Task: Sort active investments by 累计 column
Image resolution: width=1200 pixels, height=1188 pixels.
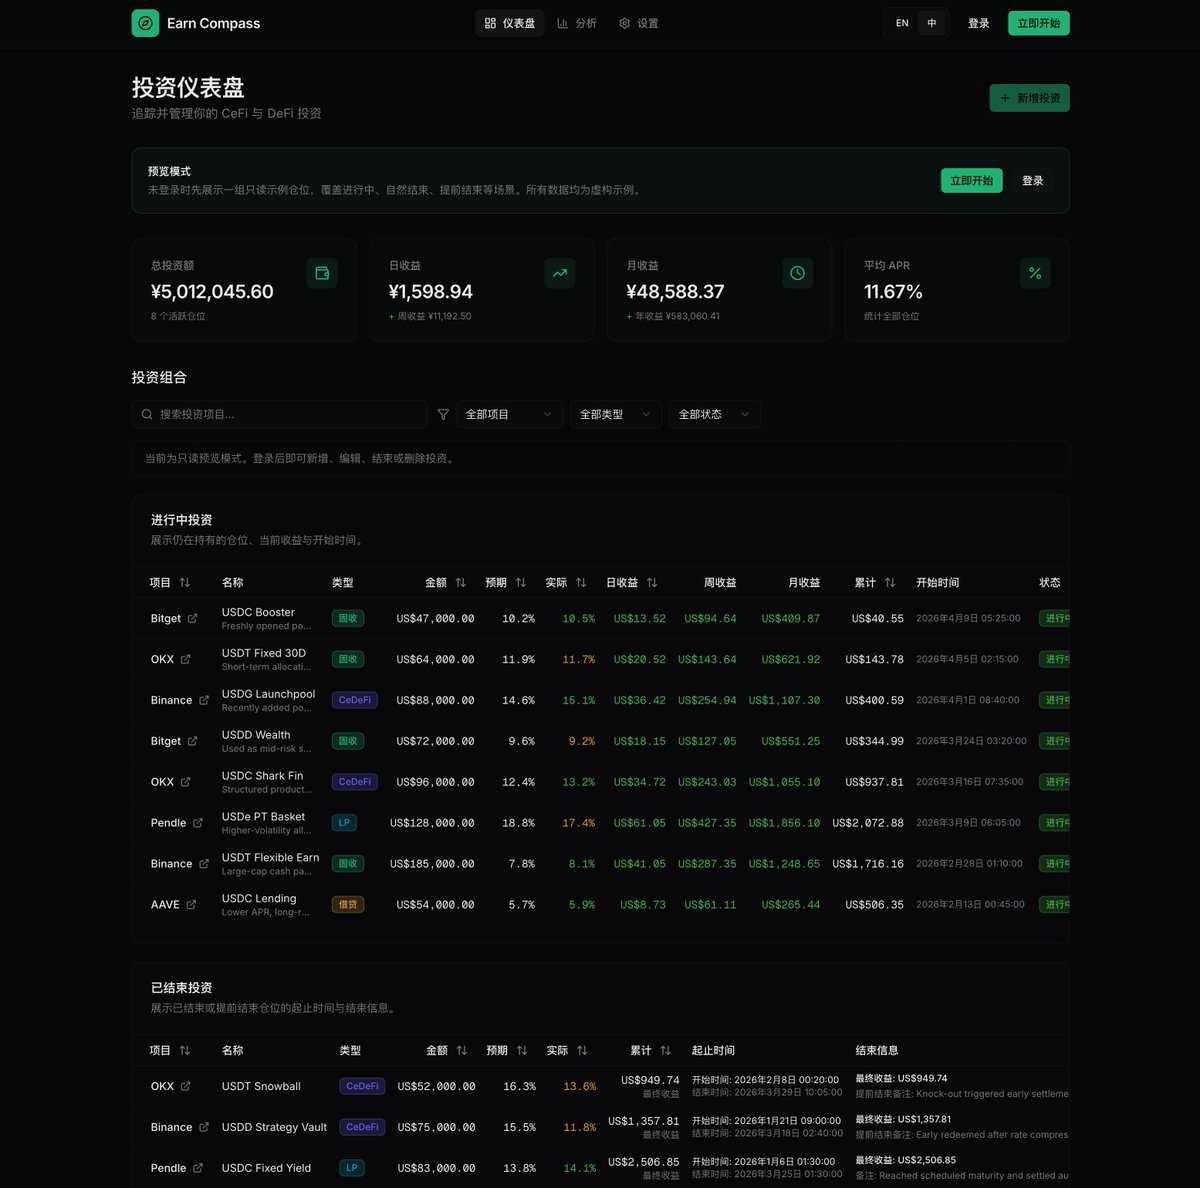Action: [875, 582]
